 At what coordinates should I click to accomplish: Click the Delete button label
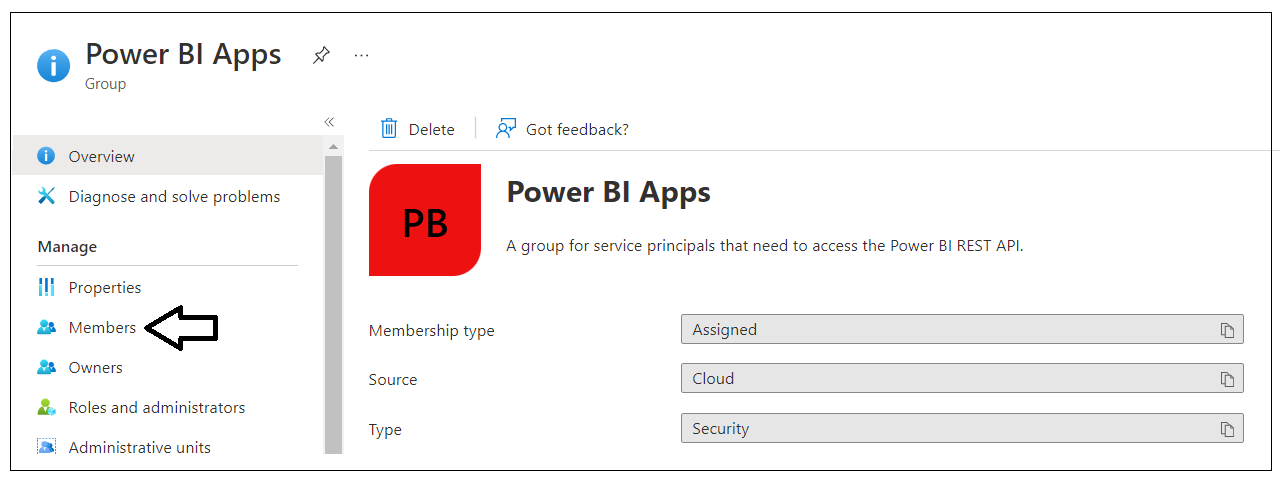click(x=431, y=129)
